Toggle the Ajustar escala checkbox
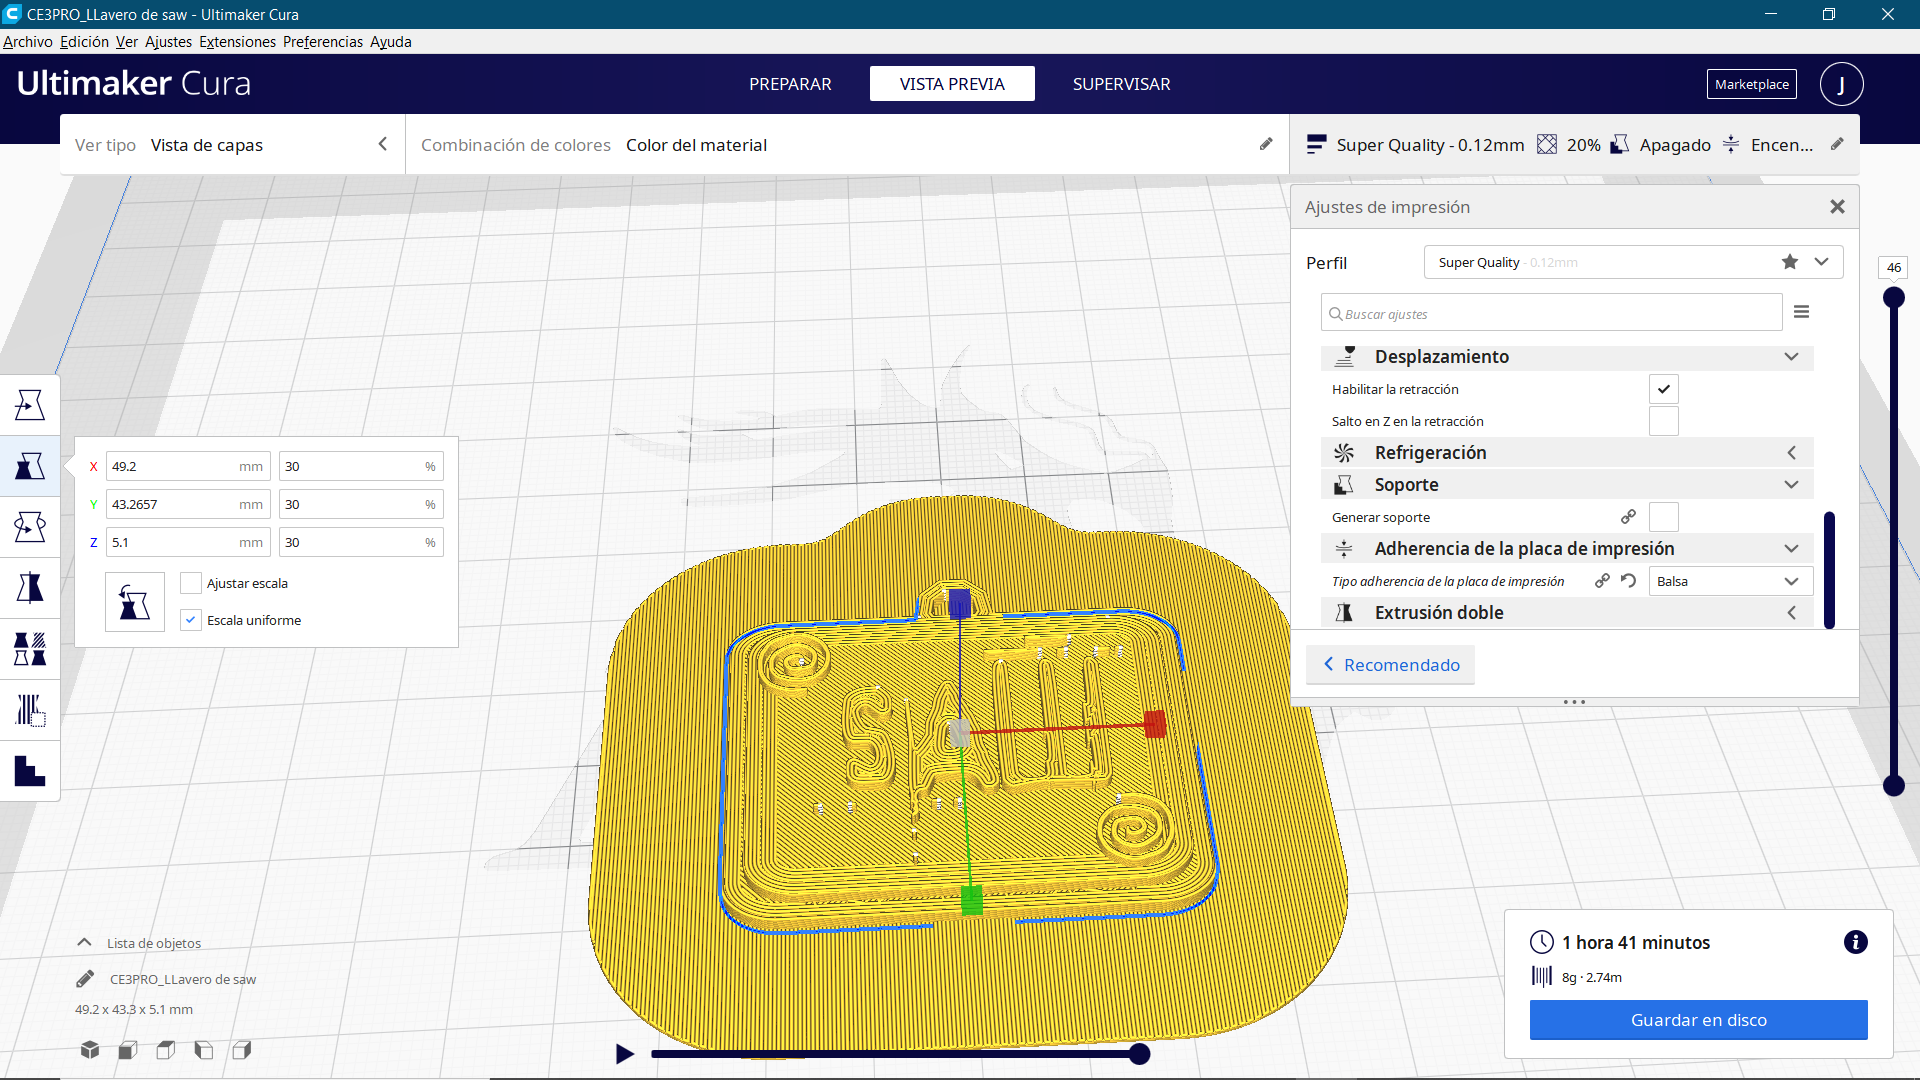Viewport: 1920px width, 1080px height. point(191,583)
